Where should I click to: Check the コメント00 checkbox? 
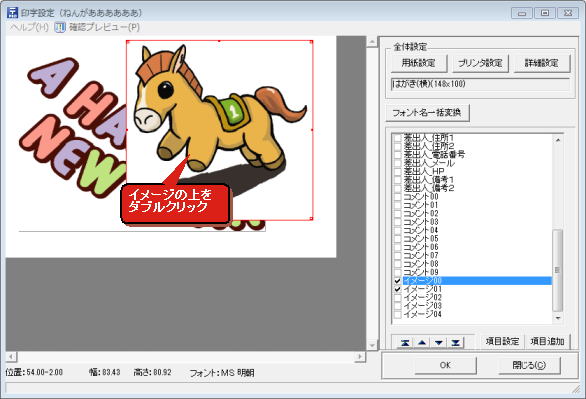point(397,197)
